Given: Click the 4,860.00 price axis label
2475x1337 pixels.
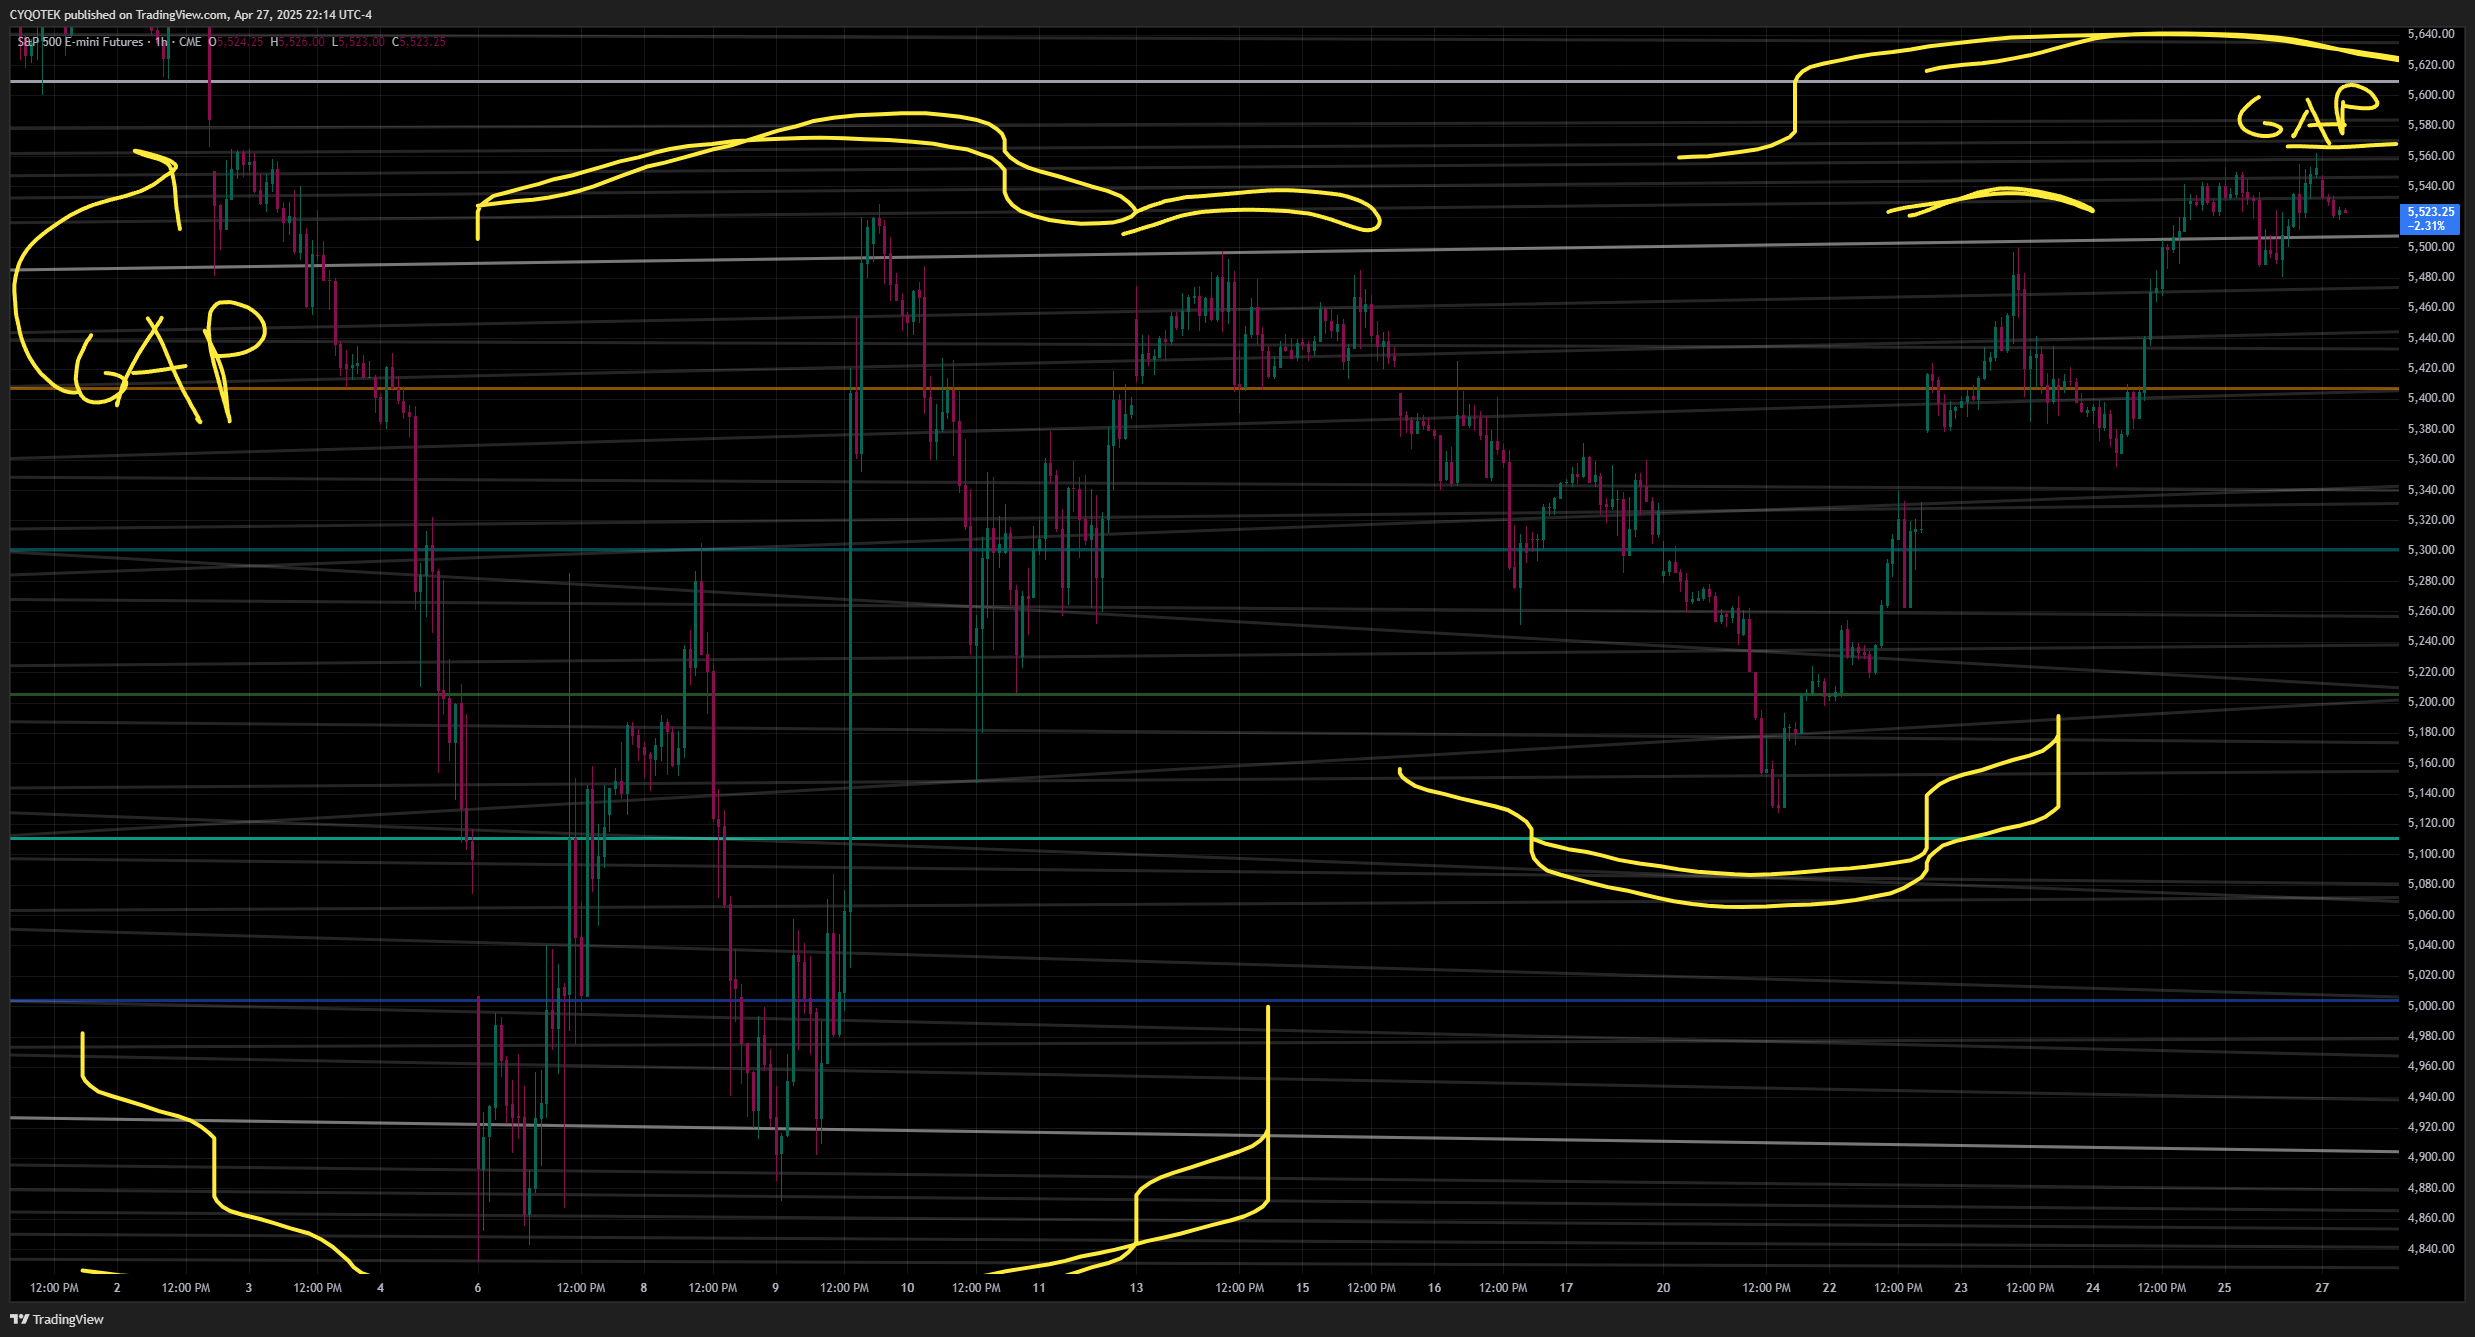Looking at the screenshot, I should pos(2431,1218).
